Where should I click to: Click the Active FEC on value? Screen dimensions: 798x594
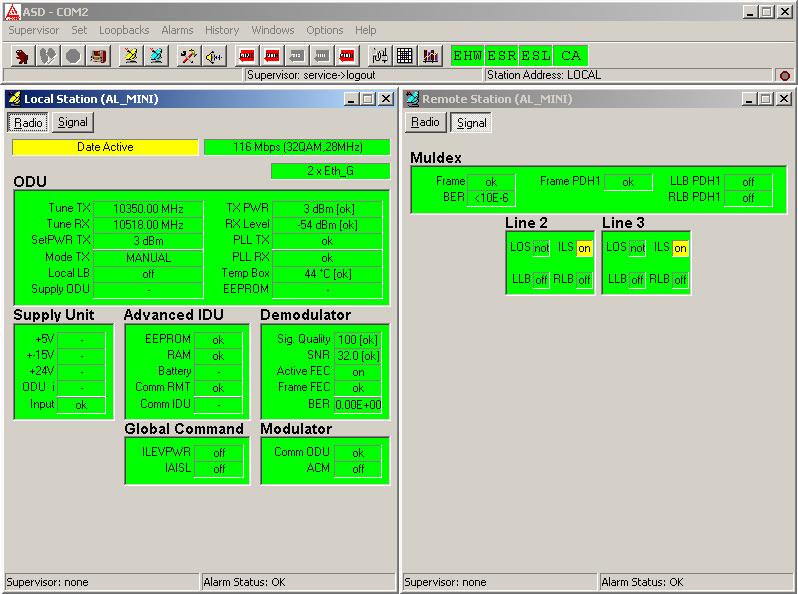click(358, 372)
